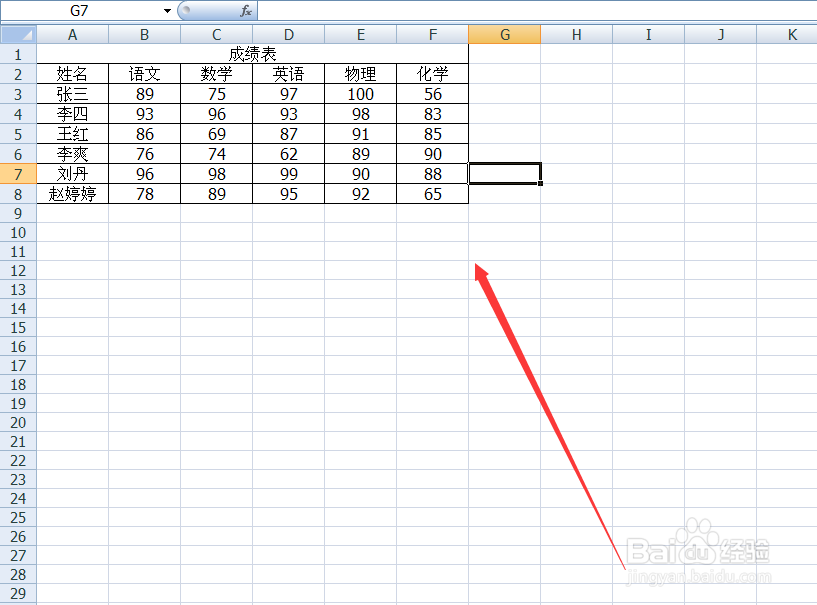
Task: Select row 9 header
Action: pos(18,213)
